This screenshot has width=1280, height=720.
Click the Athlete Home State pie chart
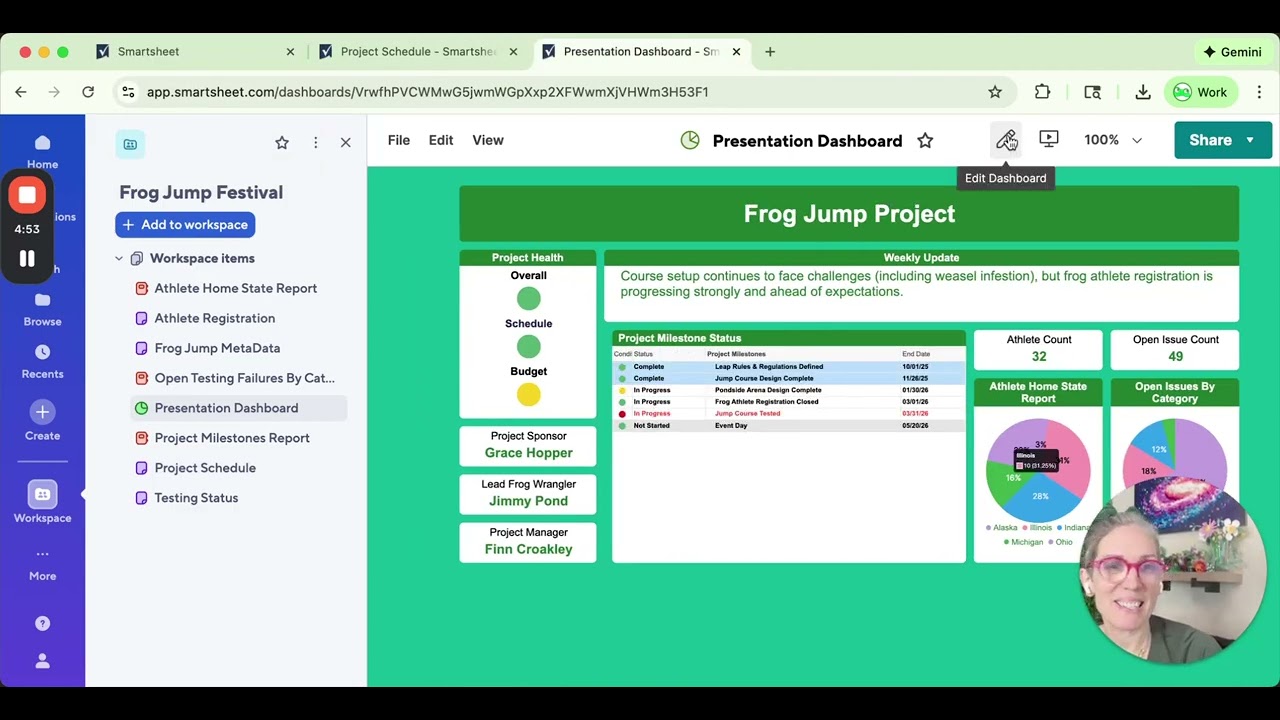point(1039,470)
